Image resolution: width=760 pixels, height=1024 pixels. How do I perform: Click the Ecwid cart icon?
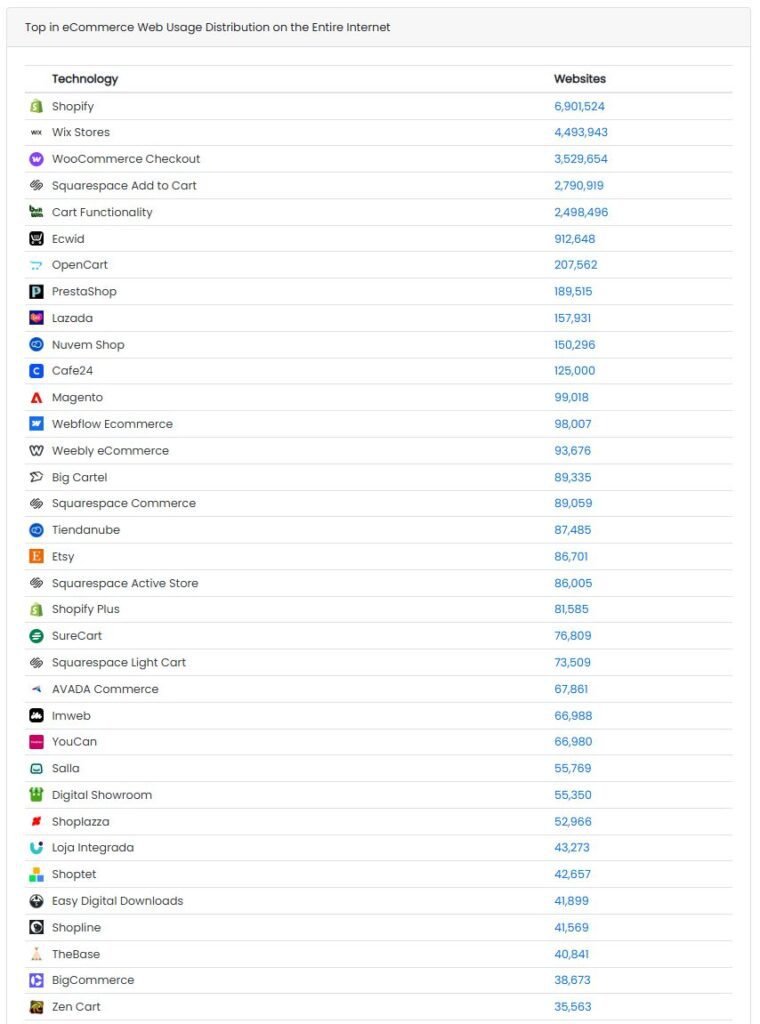click(x=37, y=239)
